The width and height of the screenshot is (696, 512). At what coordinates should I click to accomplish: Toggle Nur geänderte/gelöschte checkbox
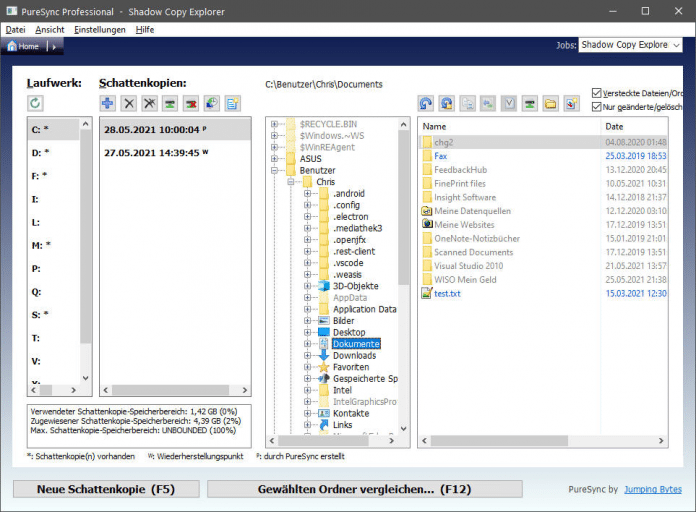[597, 107]
